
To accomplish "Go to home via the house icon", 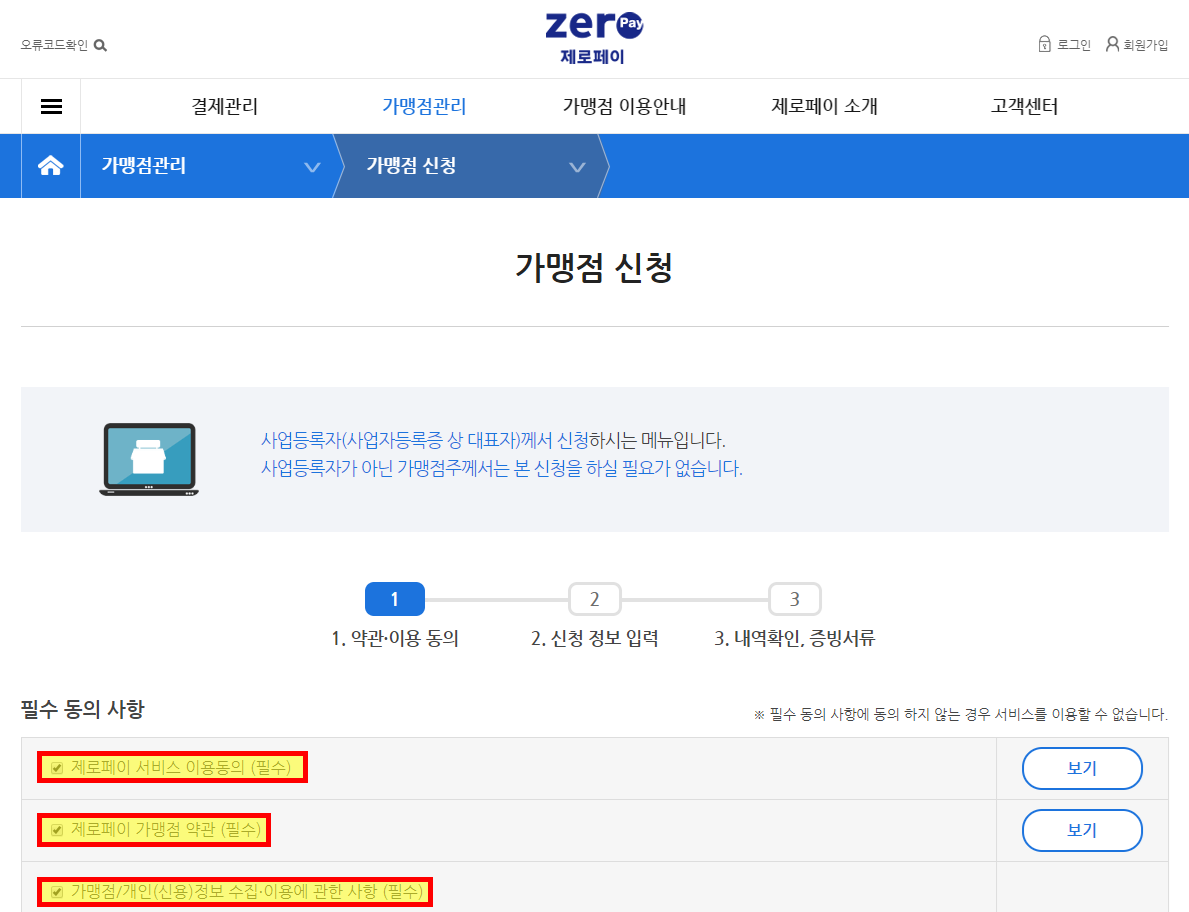I will [51, 165].
